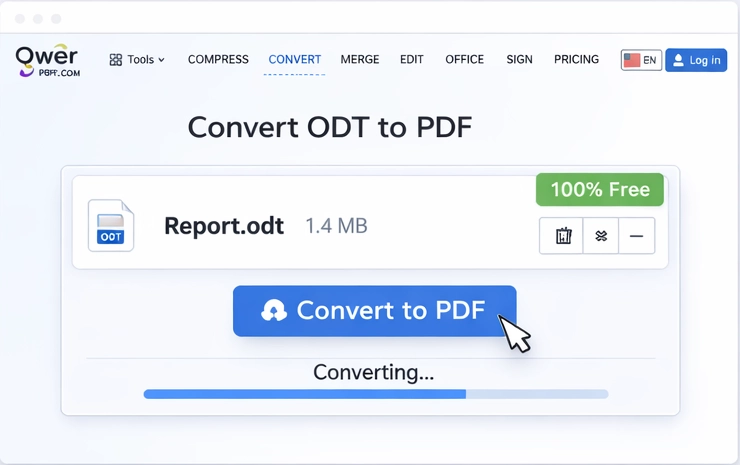This screenshot has height=465, width=740.
Task: Select the CONVERT menu item
Action: (294, 59)
